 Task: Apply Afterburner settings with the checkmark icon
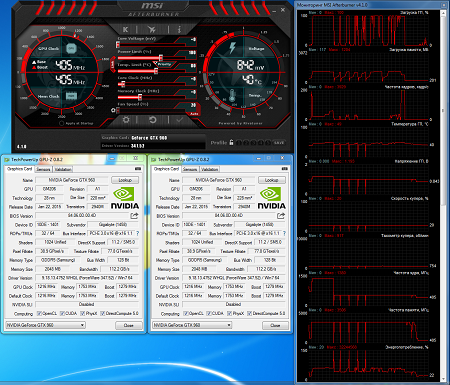[x=180, y=120]
